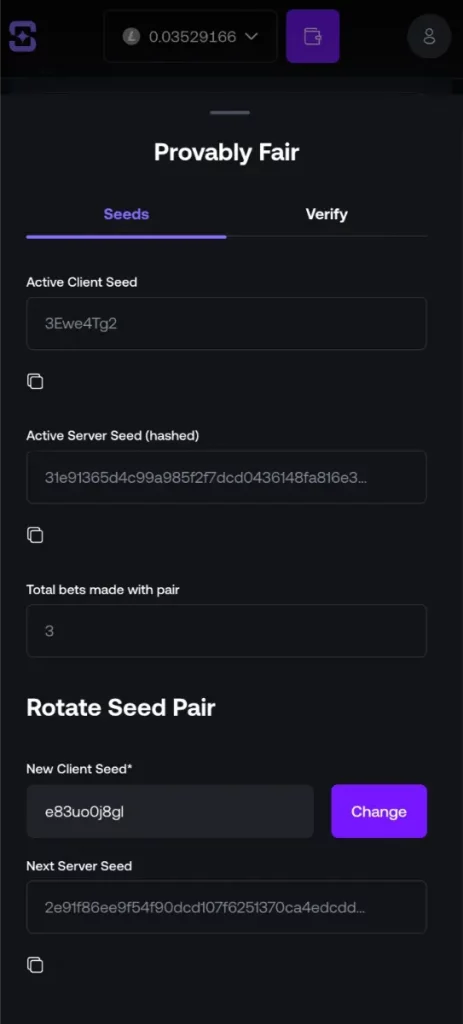The width and height of the screenshot is (463, 1024).
Task: Open the 0.03529166 balance selector
Action: coord(191,37)
